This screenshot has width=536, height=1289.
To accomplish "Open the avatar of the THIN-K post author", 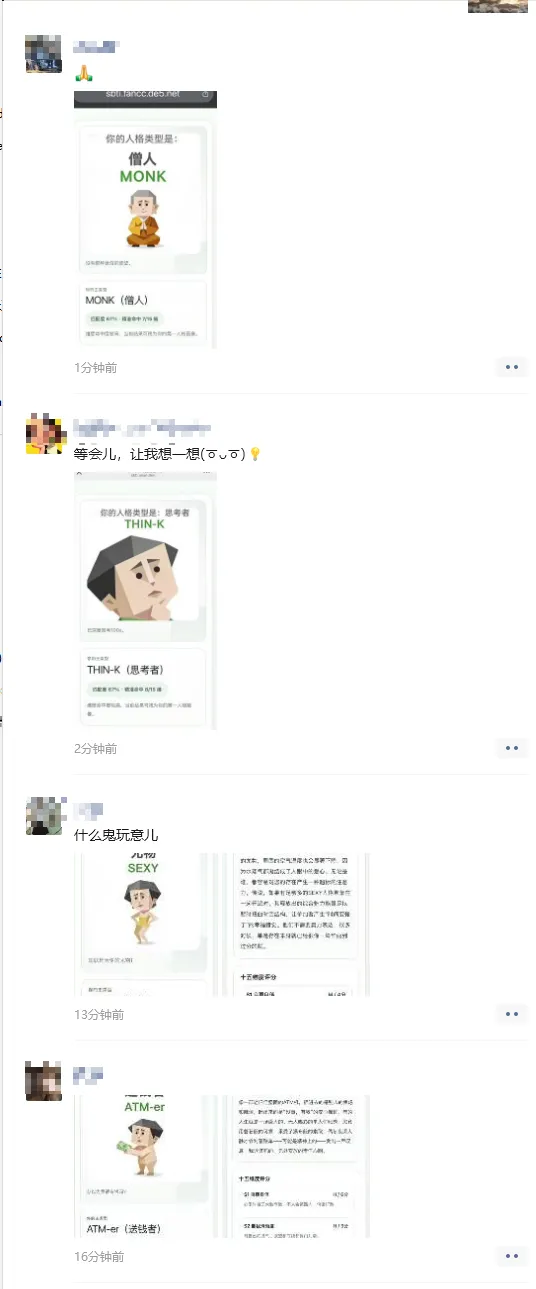I will point(44,433).
